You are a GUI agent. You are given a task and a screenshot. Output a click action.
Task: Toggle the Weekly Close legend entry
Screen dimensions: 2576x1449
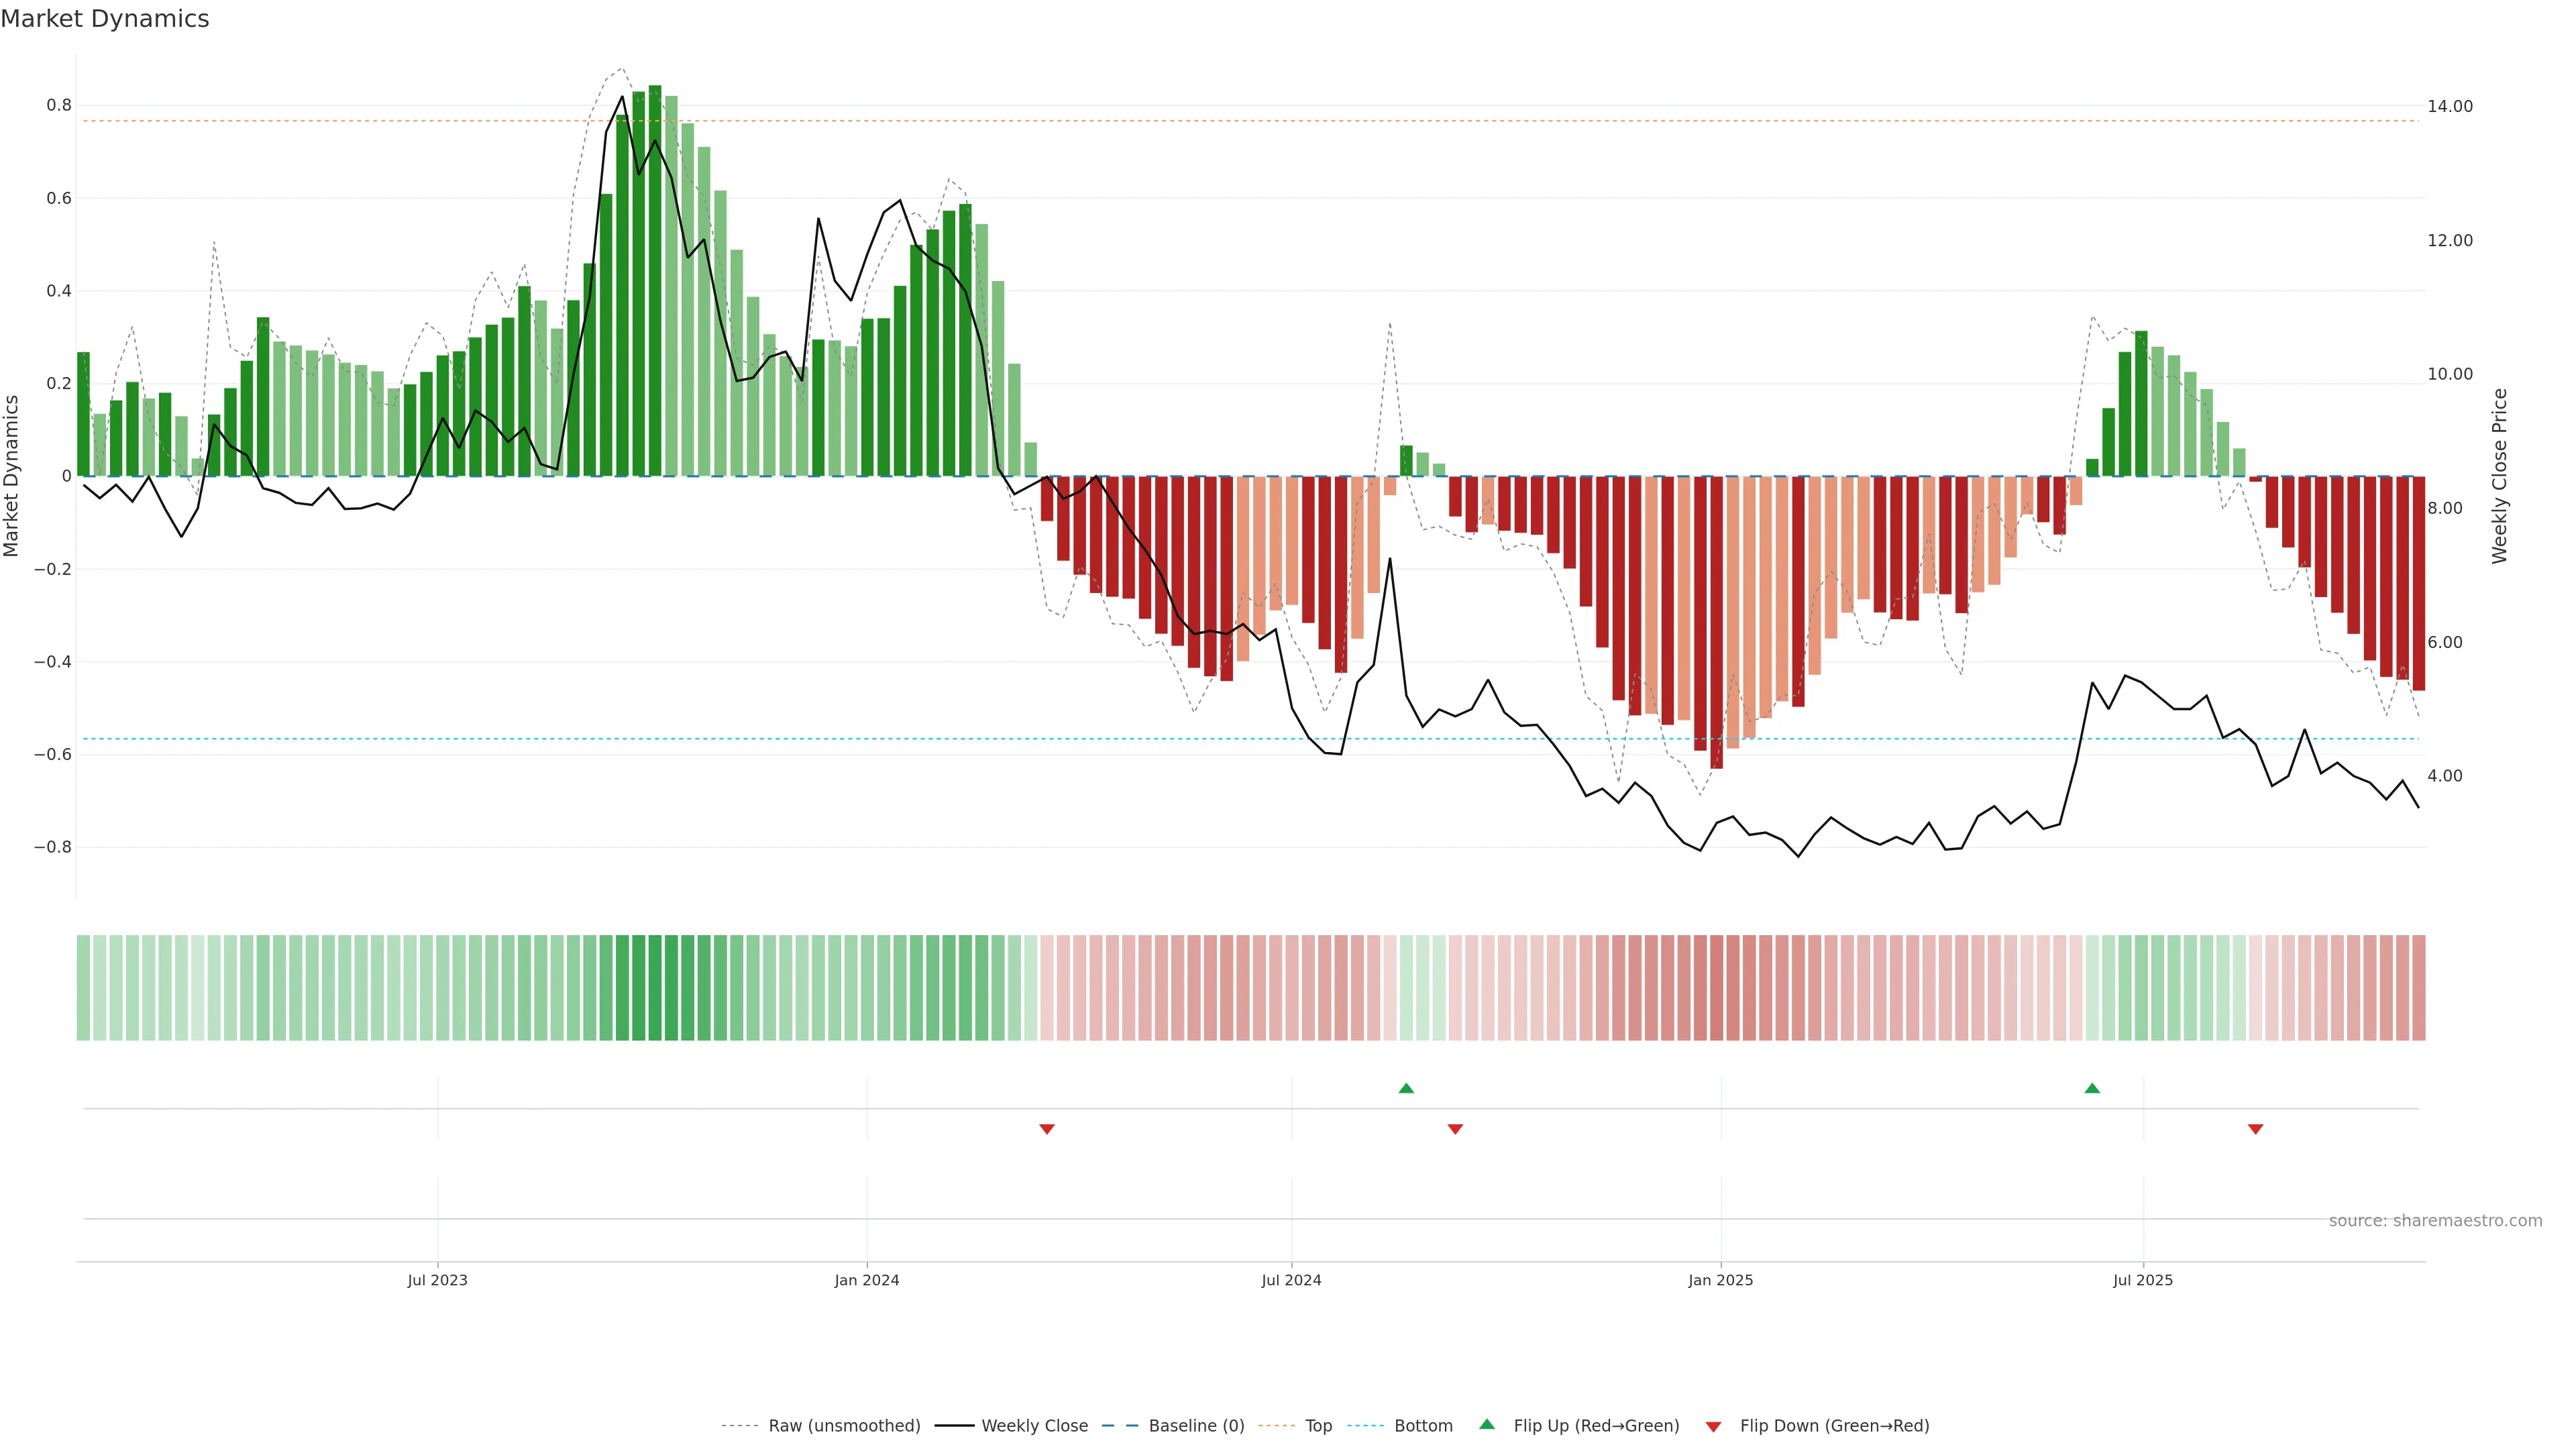(x=1034, y=1426)
